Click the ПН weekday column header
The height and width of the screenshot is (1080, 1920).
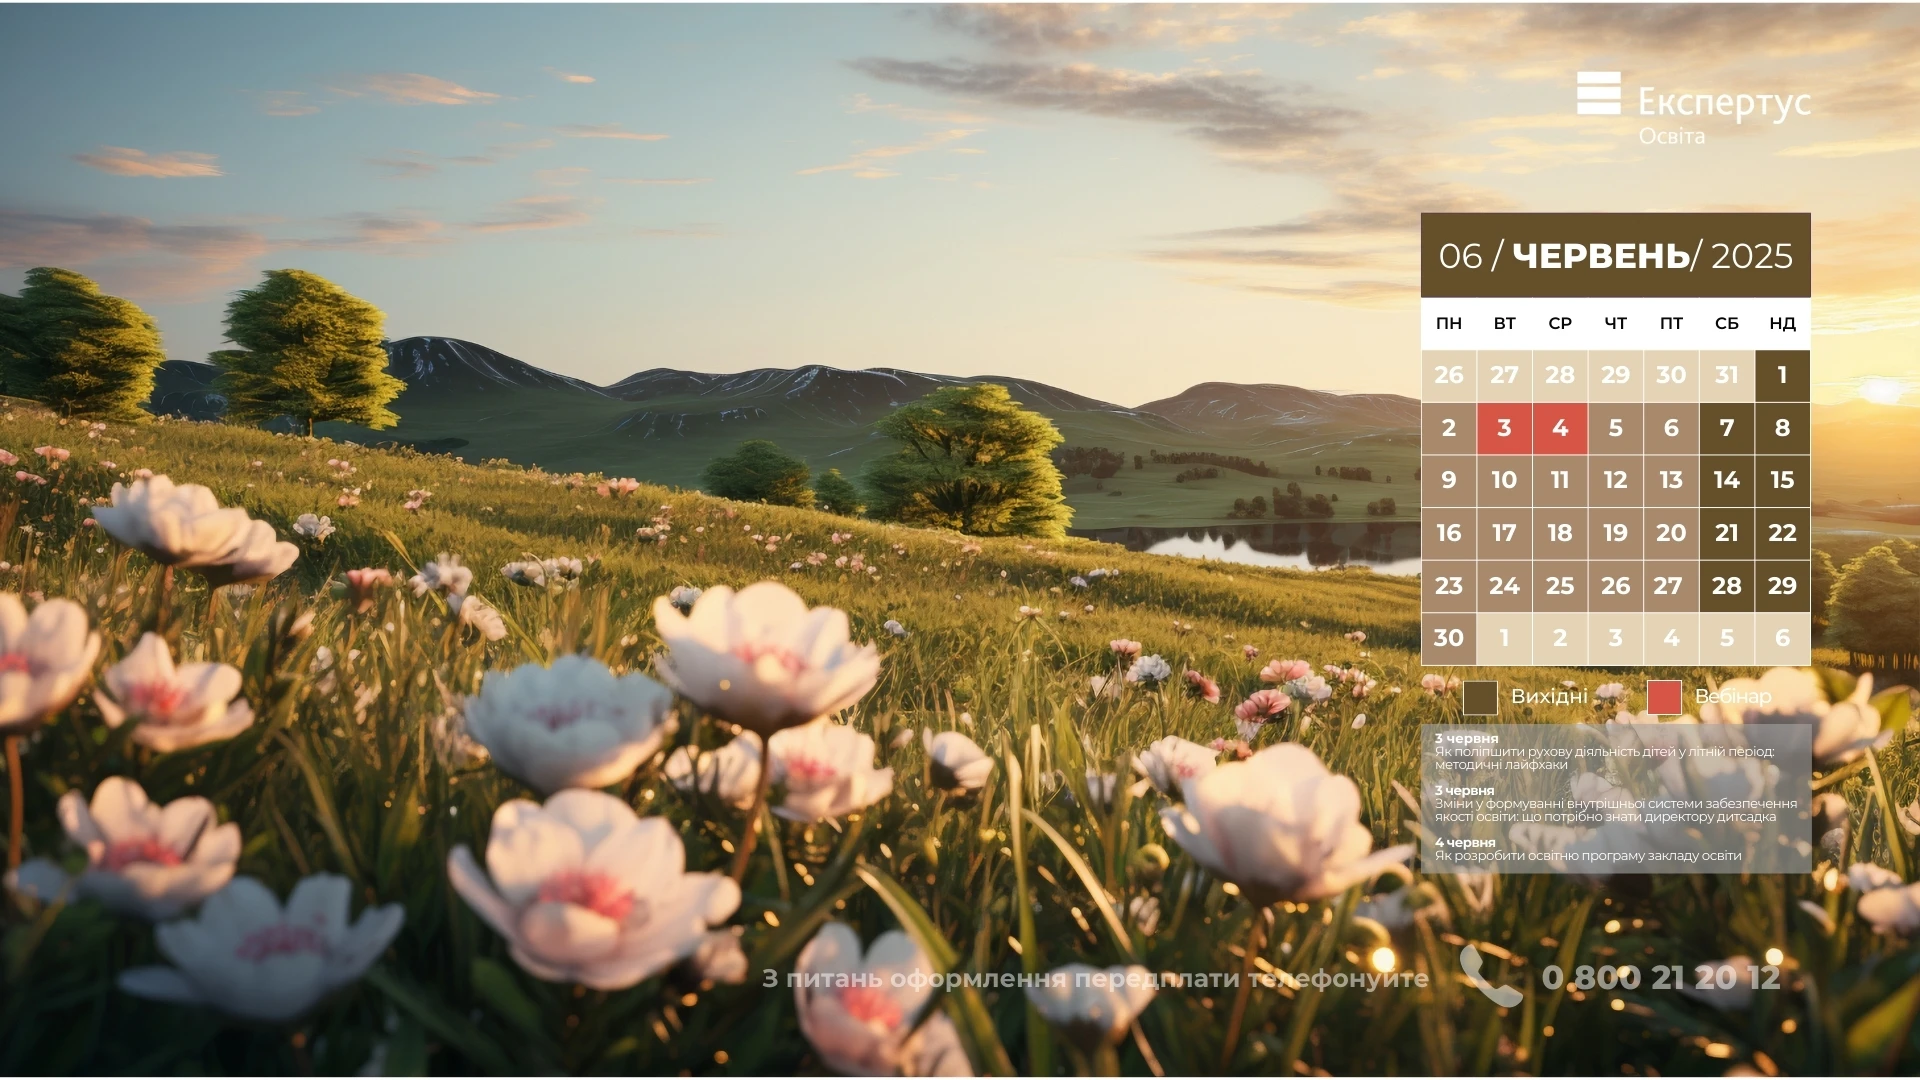pyautogui.click(x=1448, y=323)
